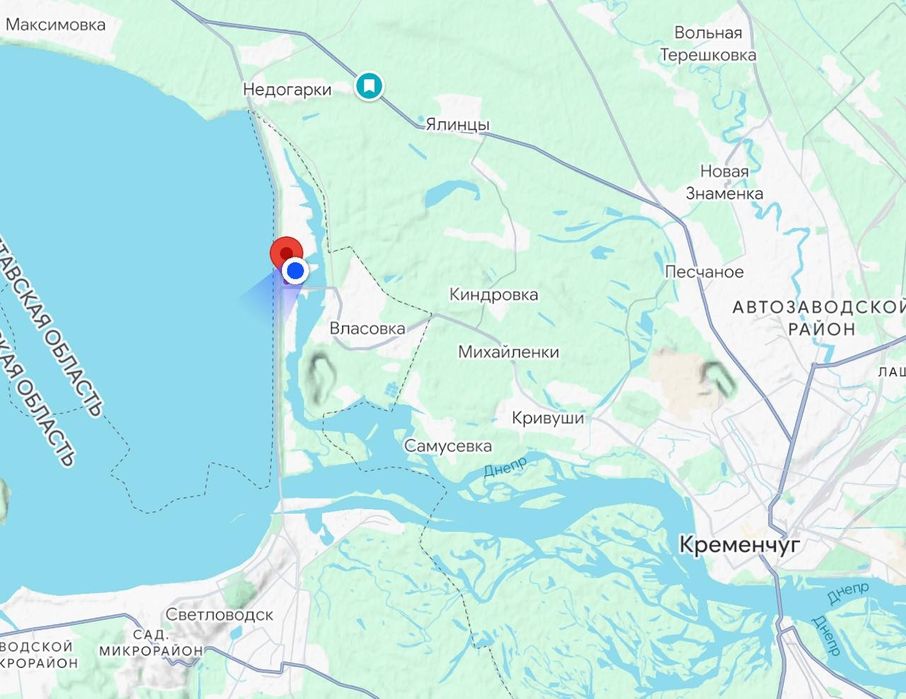The height and width of the screenshot is (699, 906).
Task: Select the Кривуши label
Action: tap(548, 418)
